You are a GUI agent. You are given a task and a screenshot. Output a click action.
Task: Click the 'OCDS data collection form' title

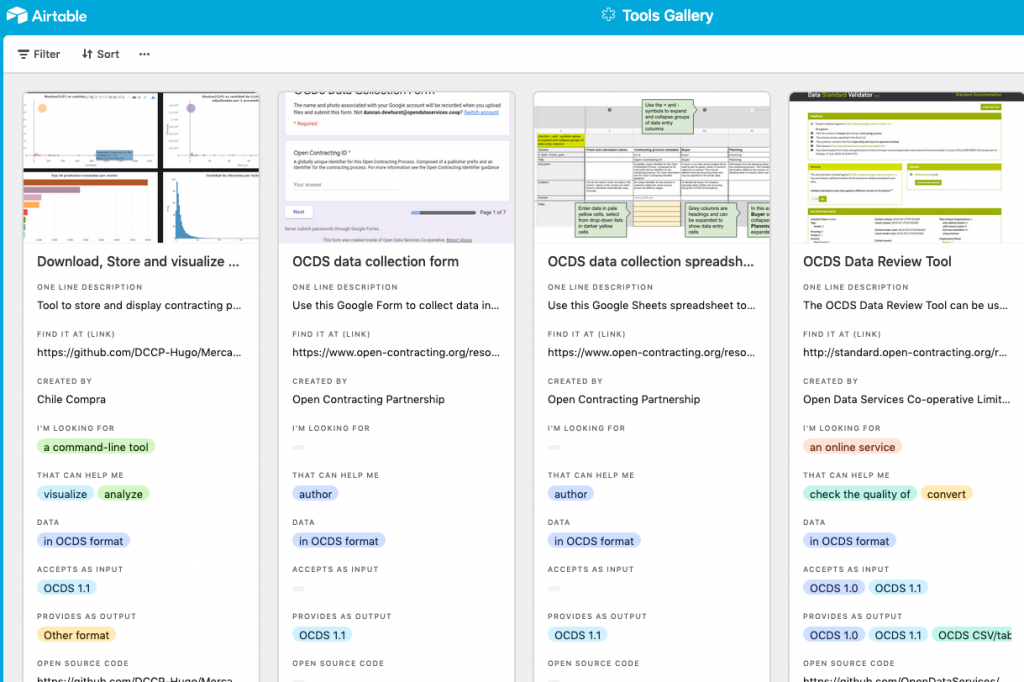point(376,261)
